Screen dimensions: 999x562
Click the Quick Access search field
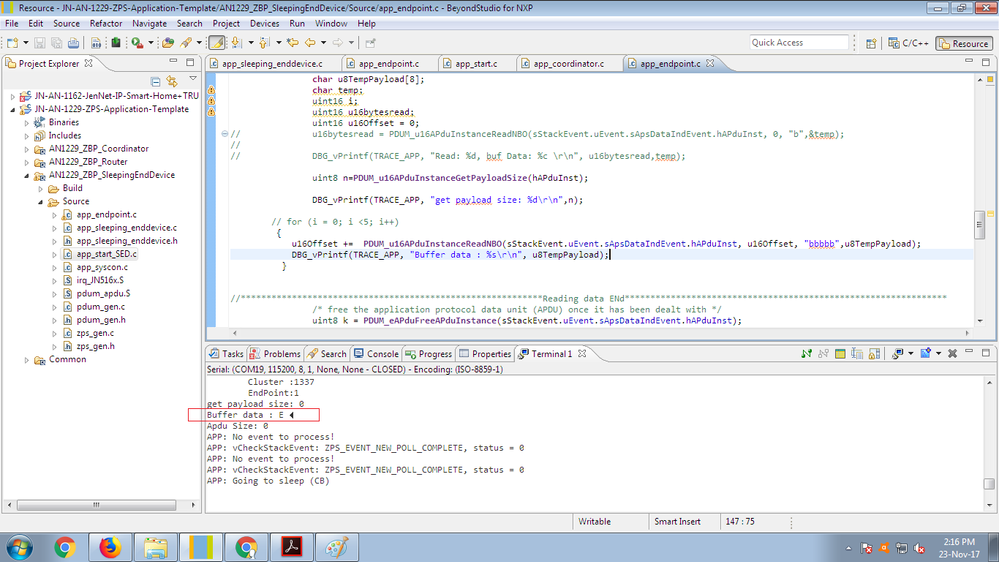point(799,43)
